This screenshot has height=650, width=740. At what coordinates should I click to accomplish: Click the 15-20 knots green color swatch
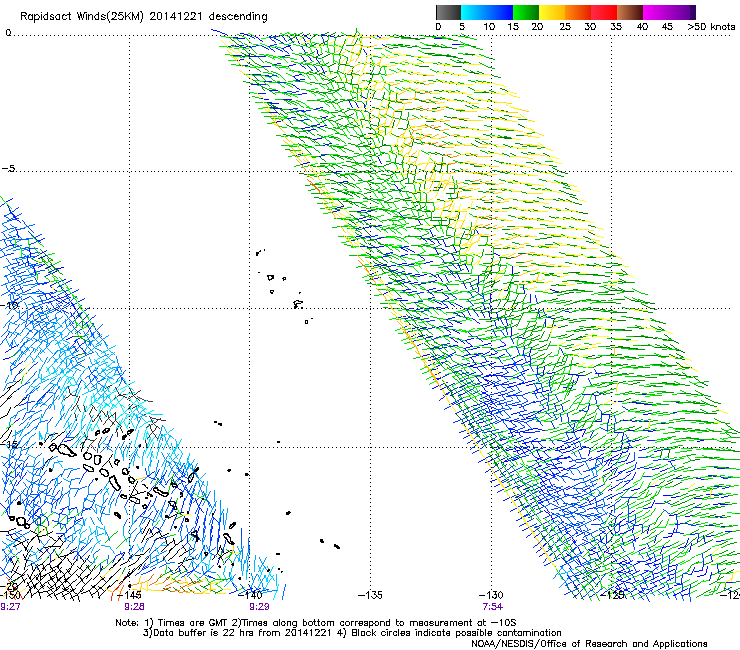click(526, 12)
